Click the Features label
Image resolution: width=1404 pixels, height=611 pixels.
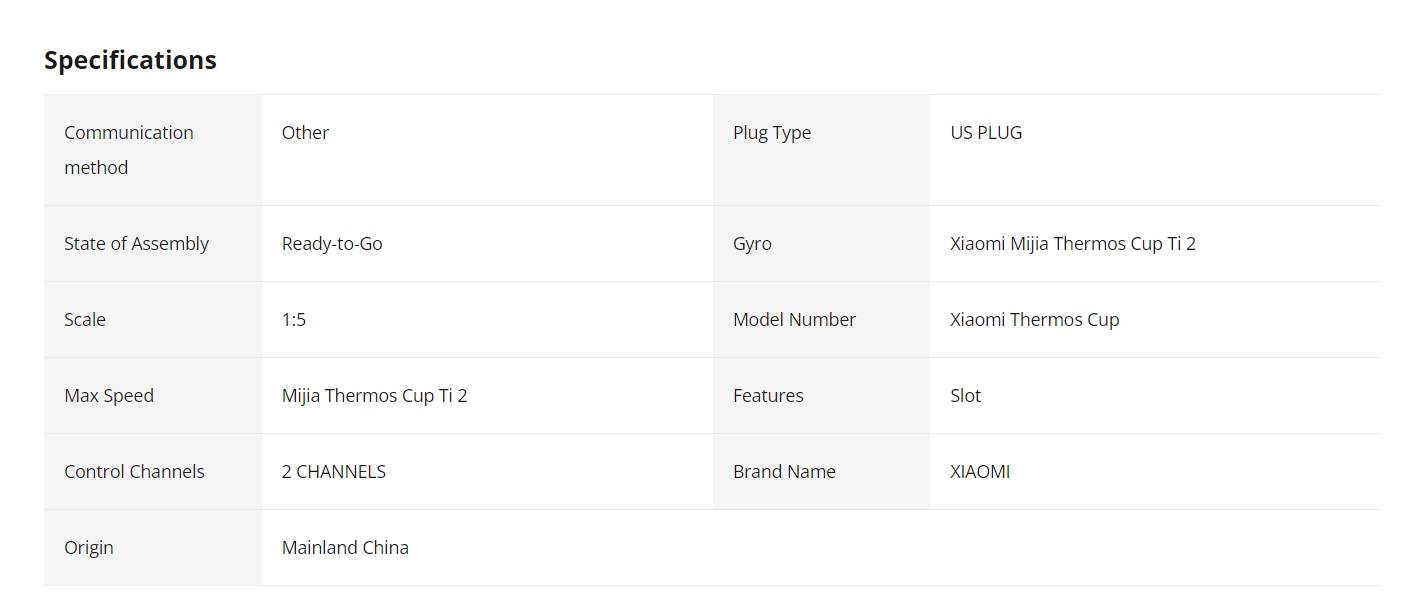click(768, 396)
